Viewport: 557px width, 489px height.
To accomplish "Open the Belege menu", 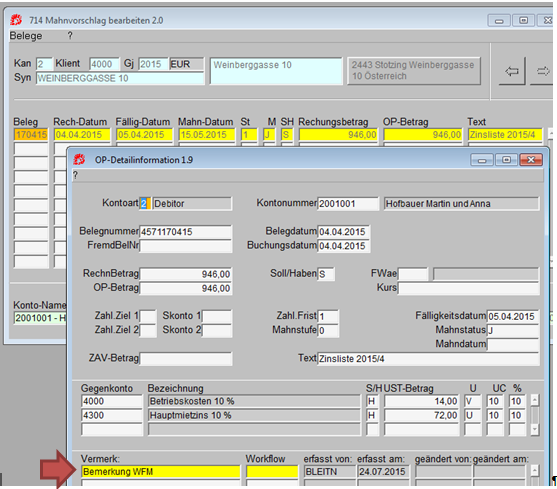I will 26,36.
